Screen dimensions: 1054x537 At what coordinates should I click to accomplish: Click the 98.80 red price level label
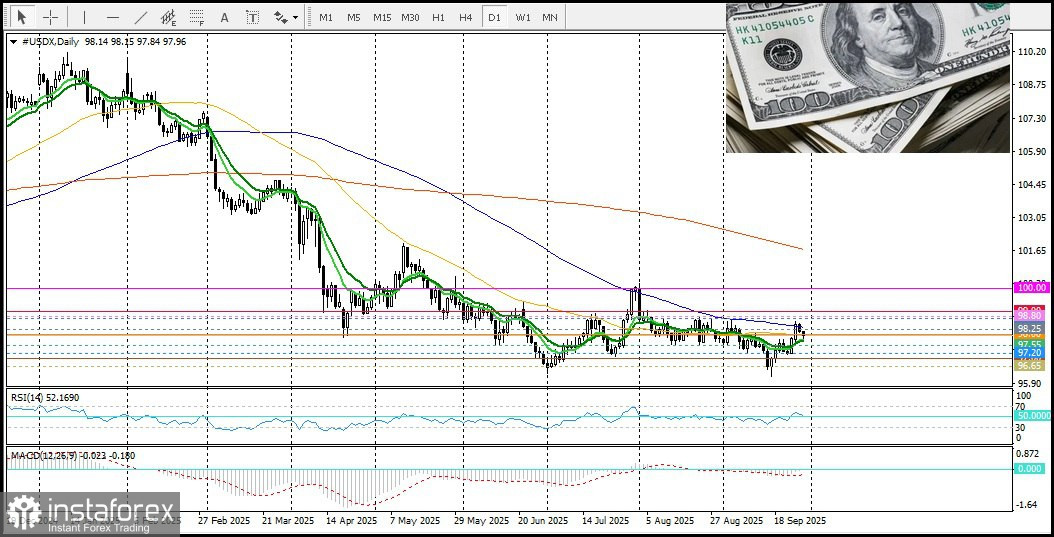coord(1030,315)
